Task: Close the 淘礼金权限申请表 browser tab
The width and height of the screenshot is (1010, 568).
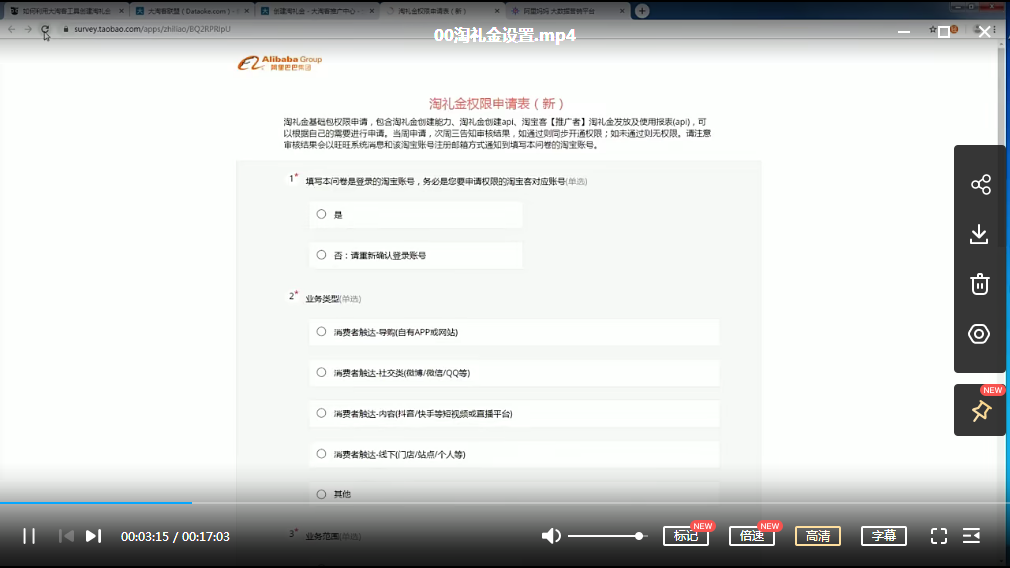Action: 497,11
